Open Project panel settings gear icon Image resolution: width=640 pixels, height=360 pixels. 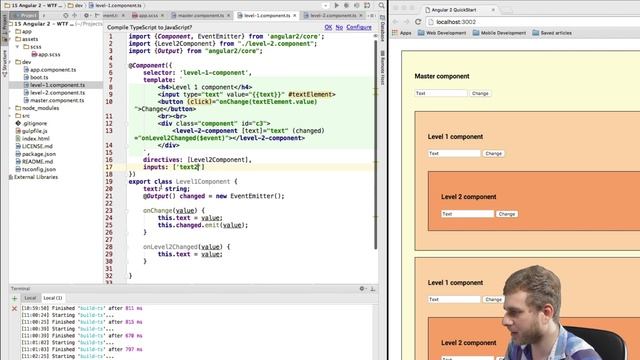(x=87, y=15)
